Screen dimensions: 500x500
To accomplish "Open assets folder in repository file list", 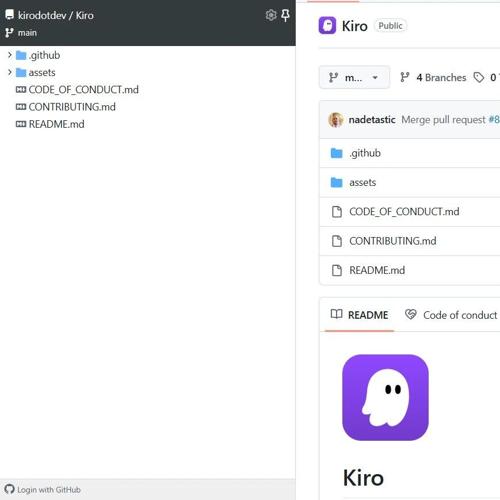I will (363, 182).
